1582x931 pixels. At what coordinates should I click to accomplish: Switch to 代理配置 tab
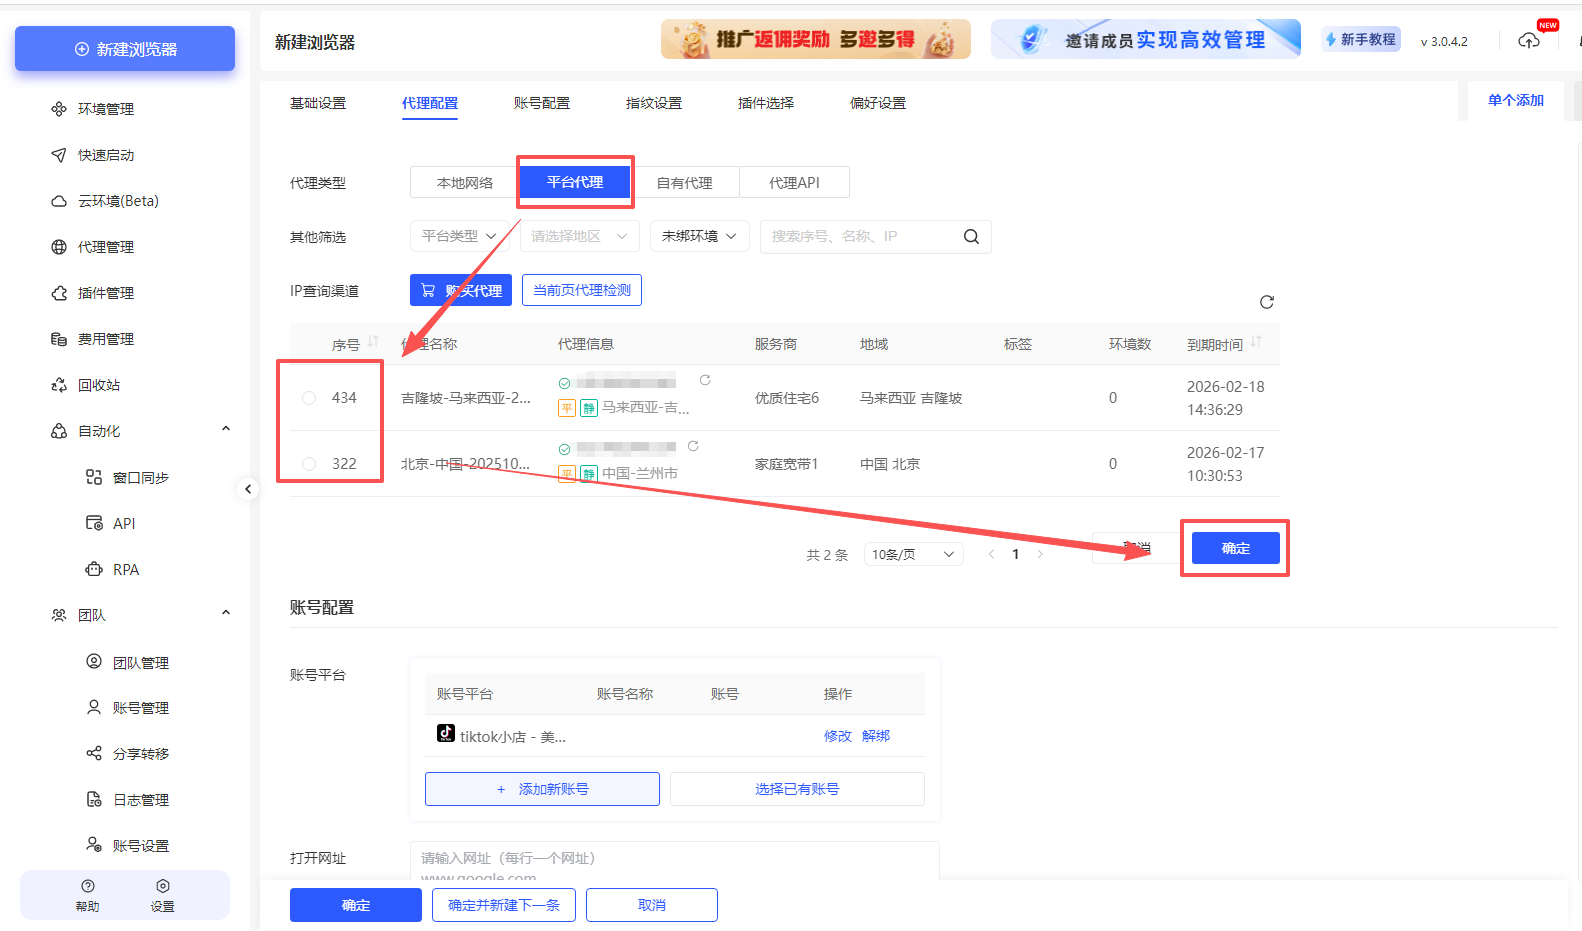coord(430,103)
